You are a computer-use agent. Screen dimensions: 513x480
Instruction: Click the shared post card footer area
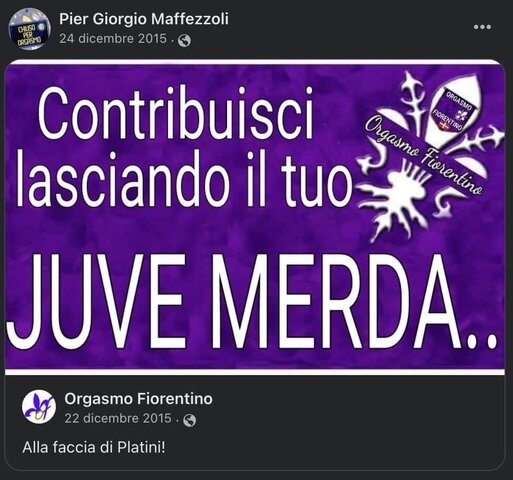pos(255,422)
